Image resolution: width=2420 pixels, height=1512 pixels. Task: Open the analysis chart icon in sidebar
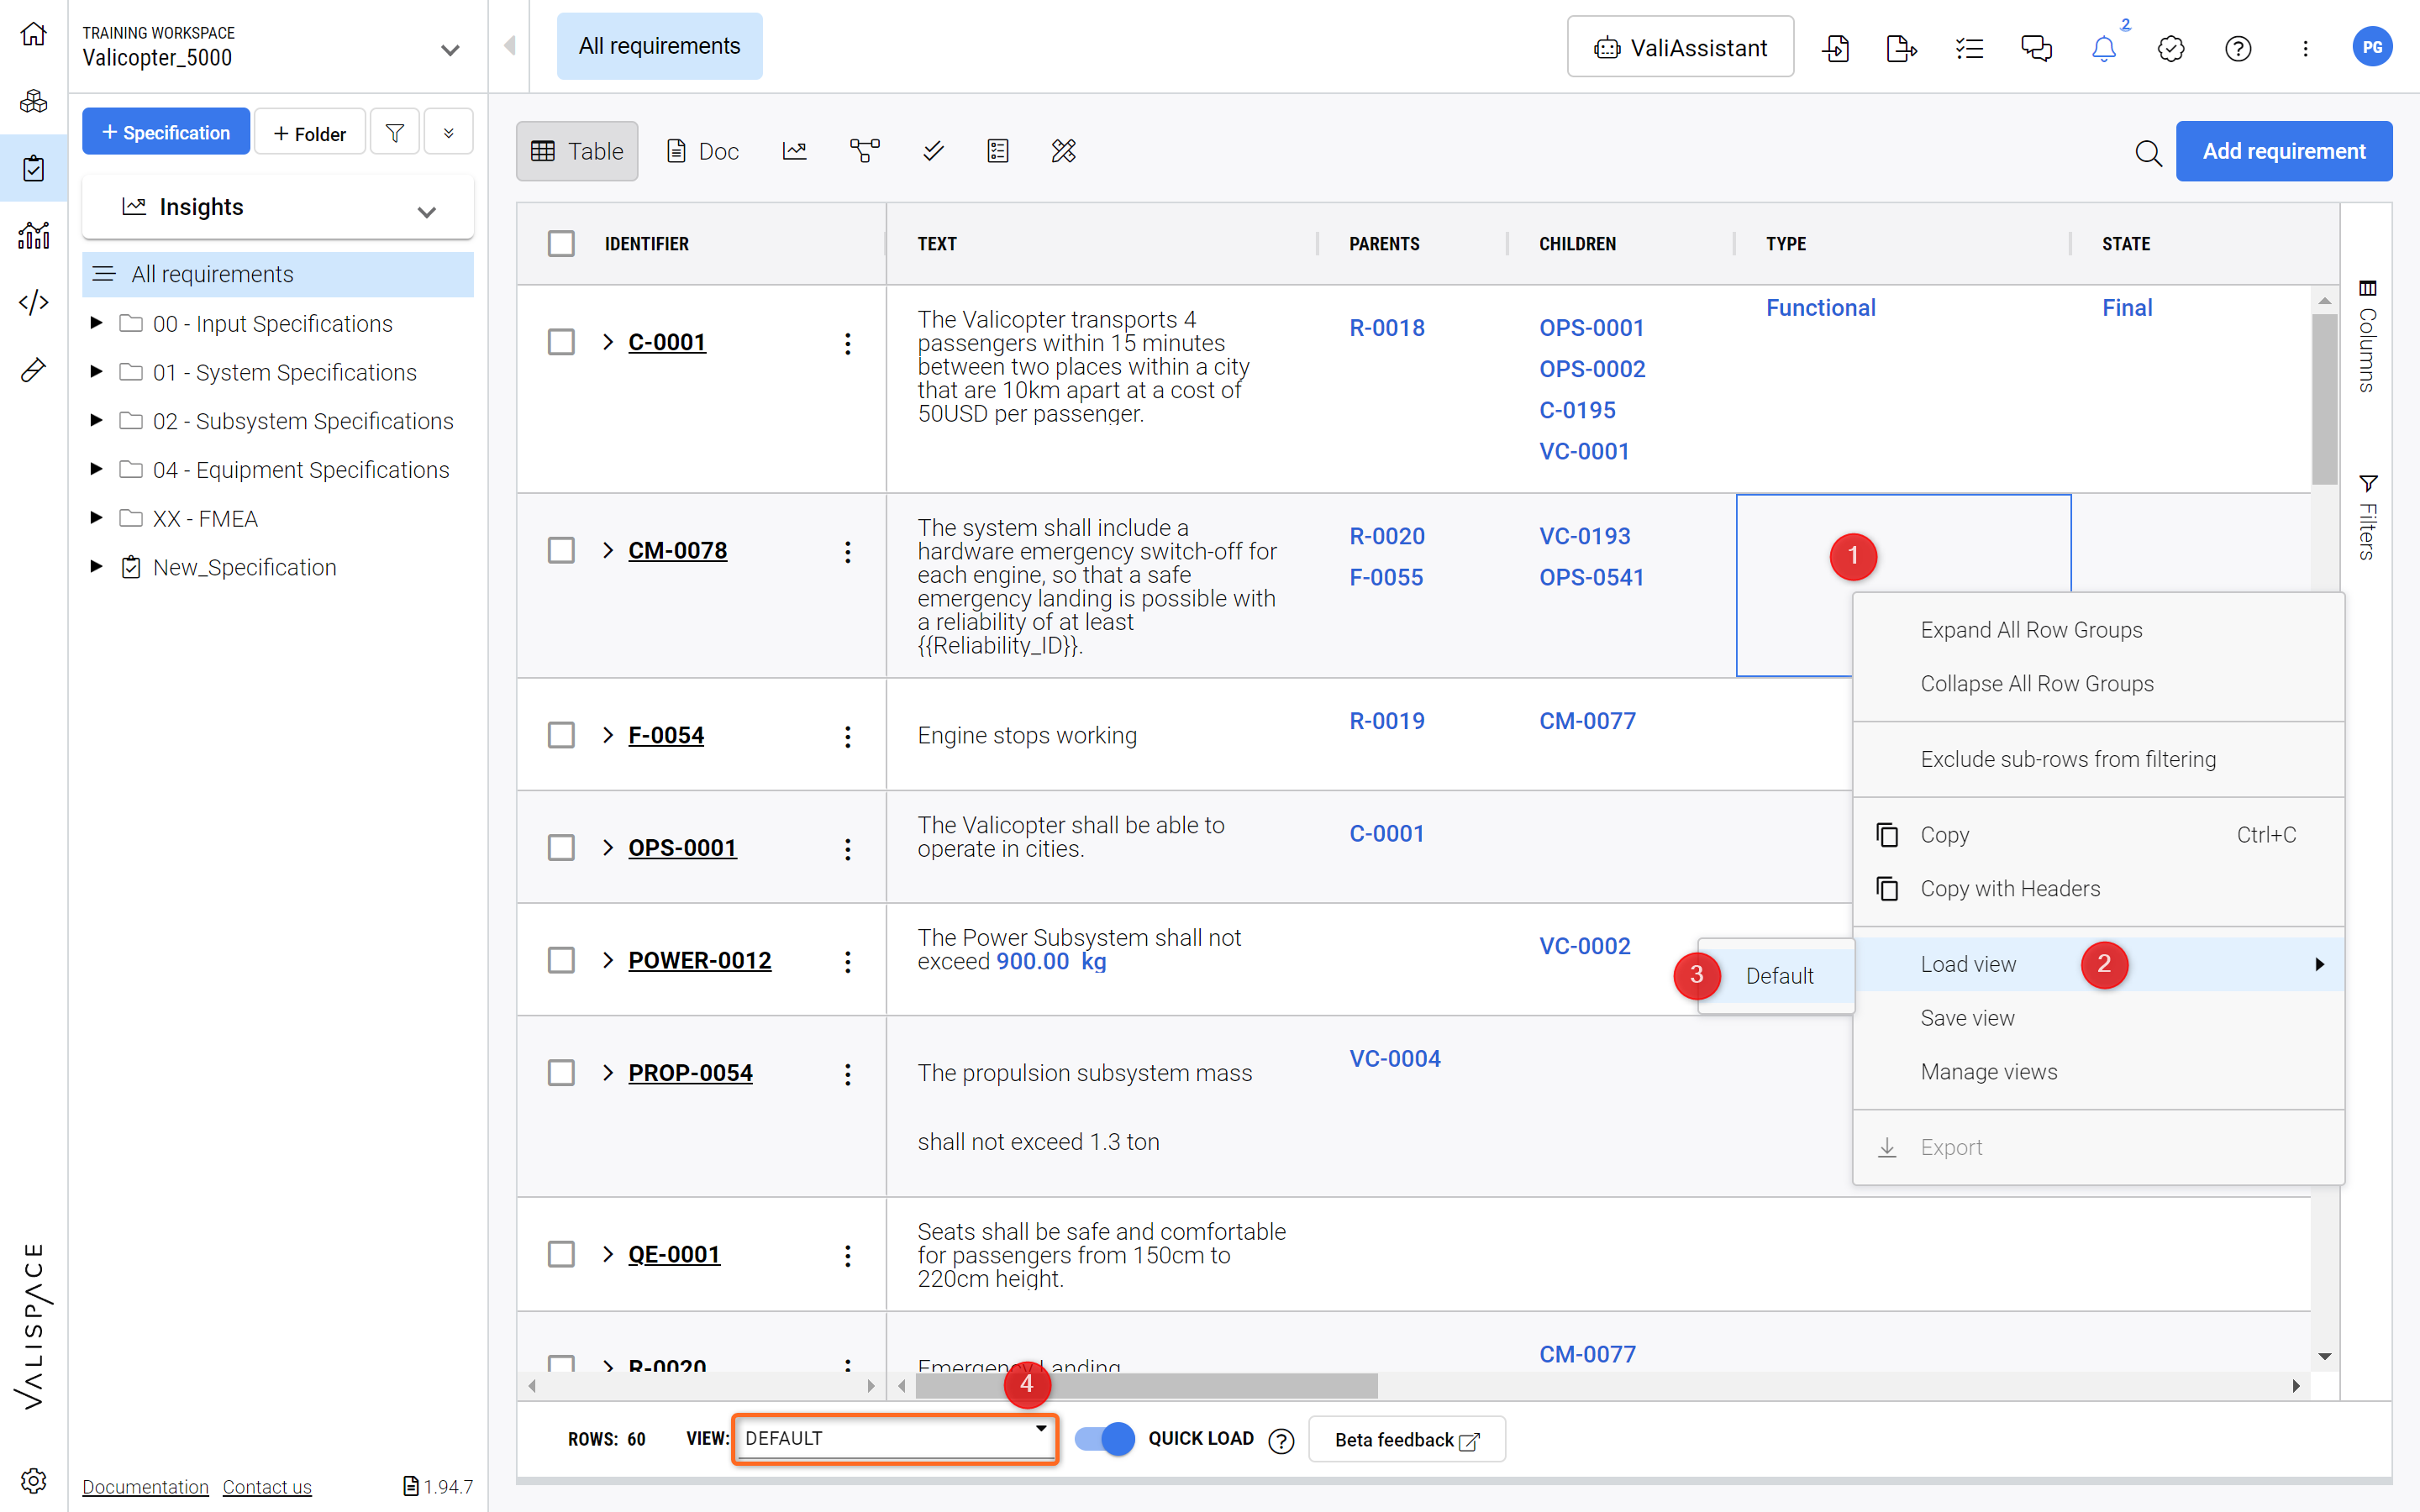coord(33,235)
